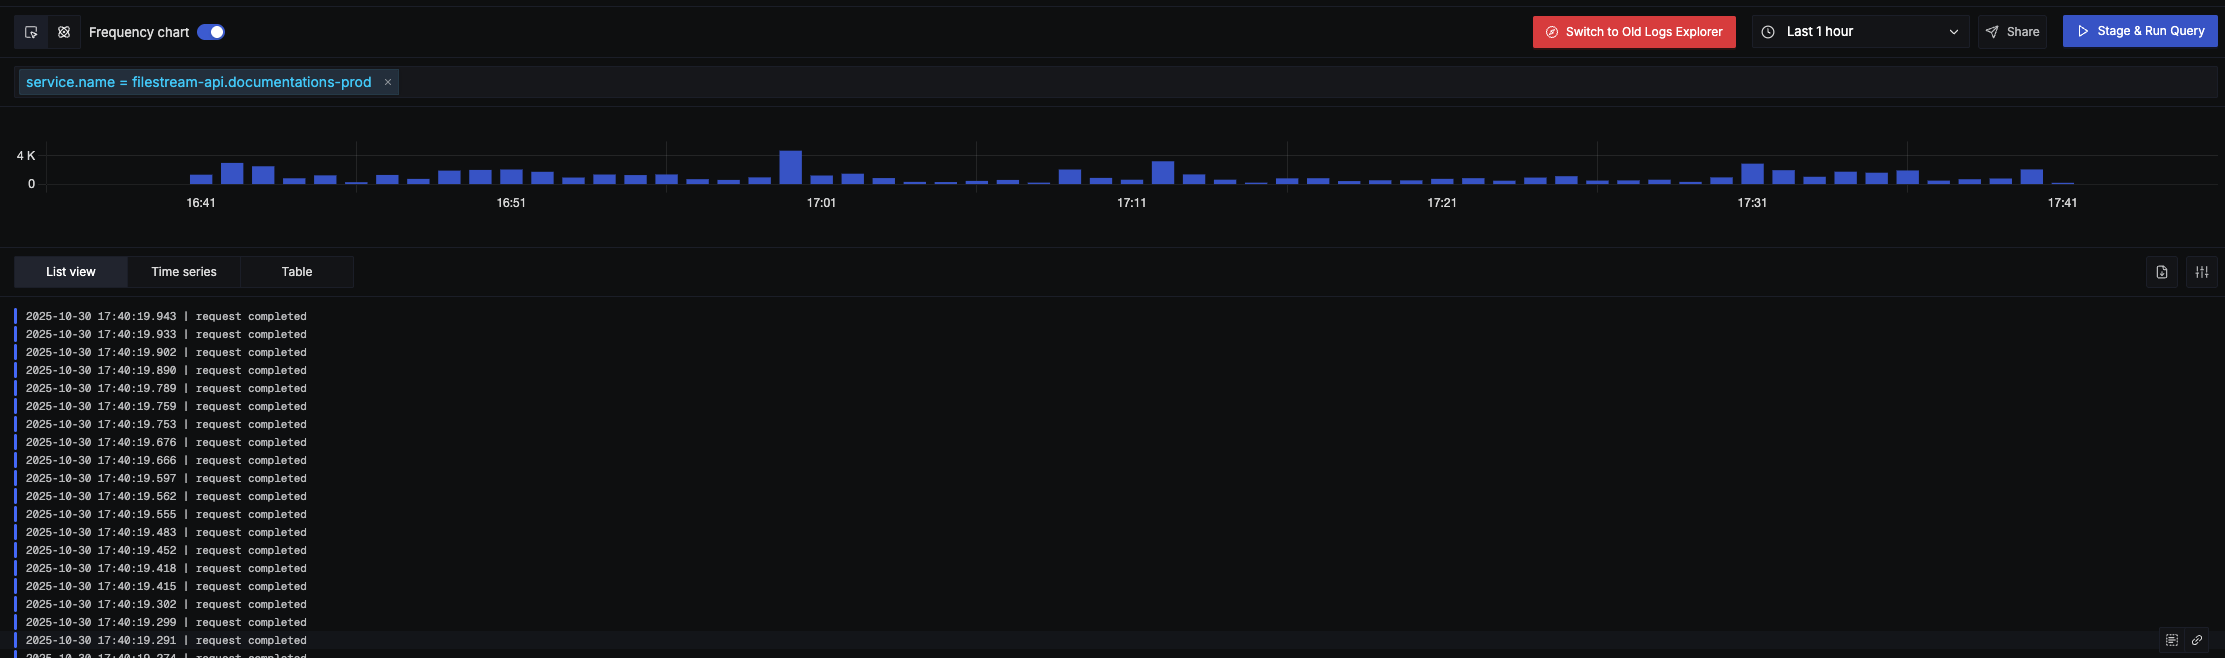Screen dimensions: 2225x658
Task: Click the 17:31 label on the chart axis
Action: [x=1752, y=203]
